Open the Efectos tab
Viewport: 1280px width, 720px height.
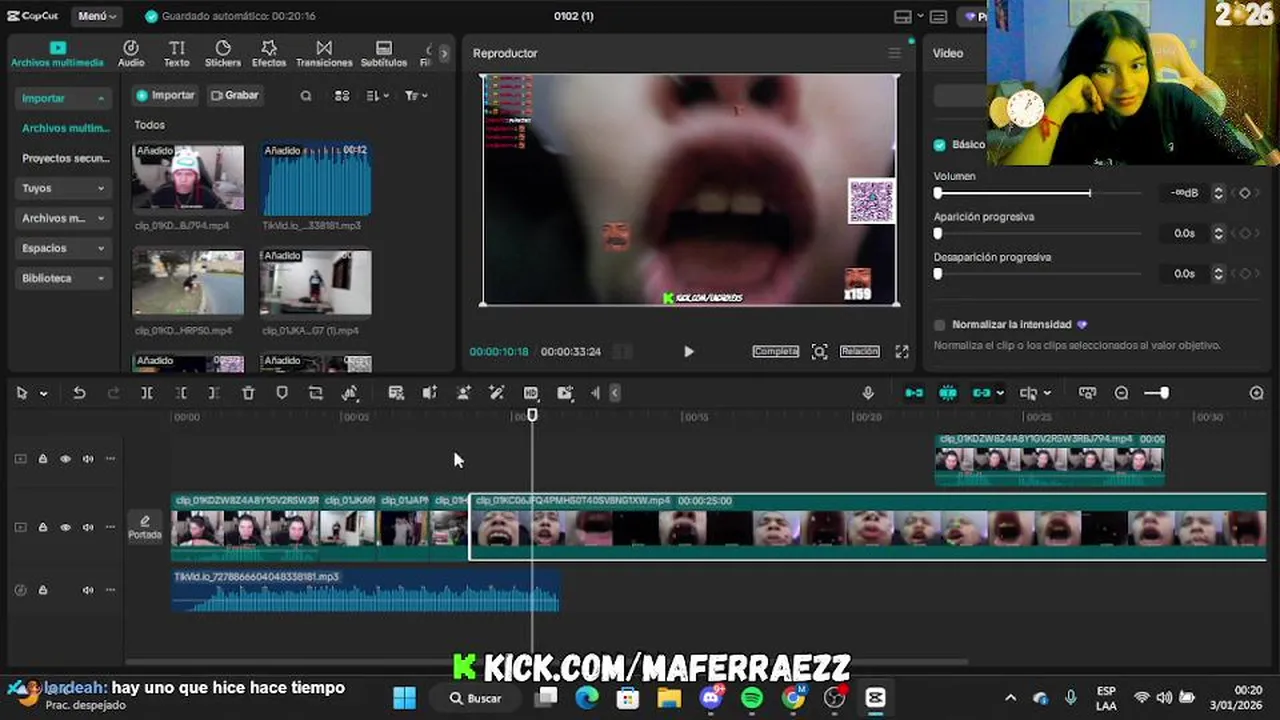click(x=269, y=54)
